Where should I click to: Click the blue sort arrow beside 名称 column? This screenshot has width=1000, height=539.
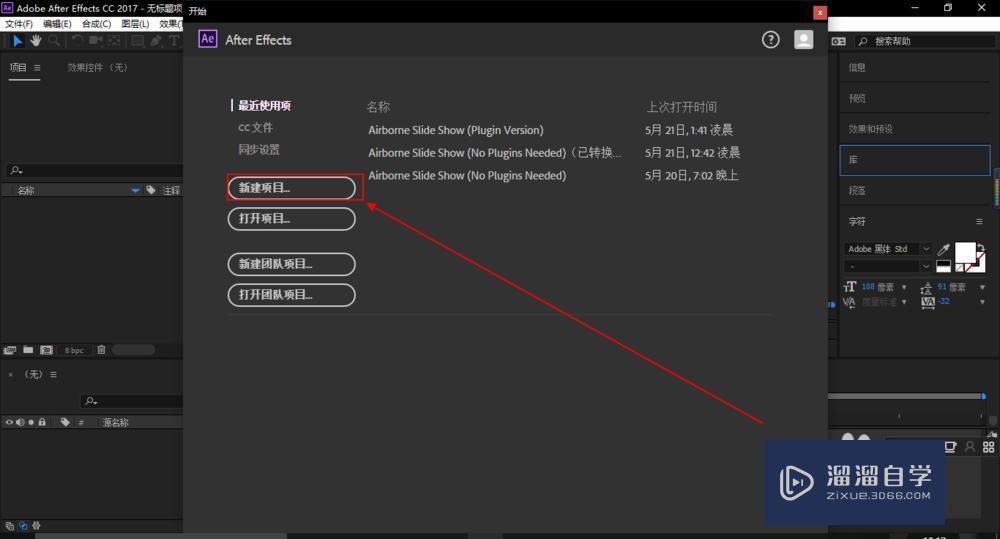click(135, 190)
